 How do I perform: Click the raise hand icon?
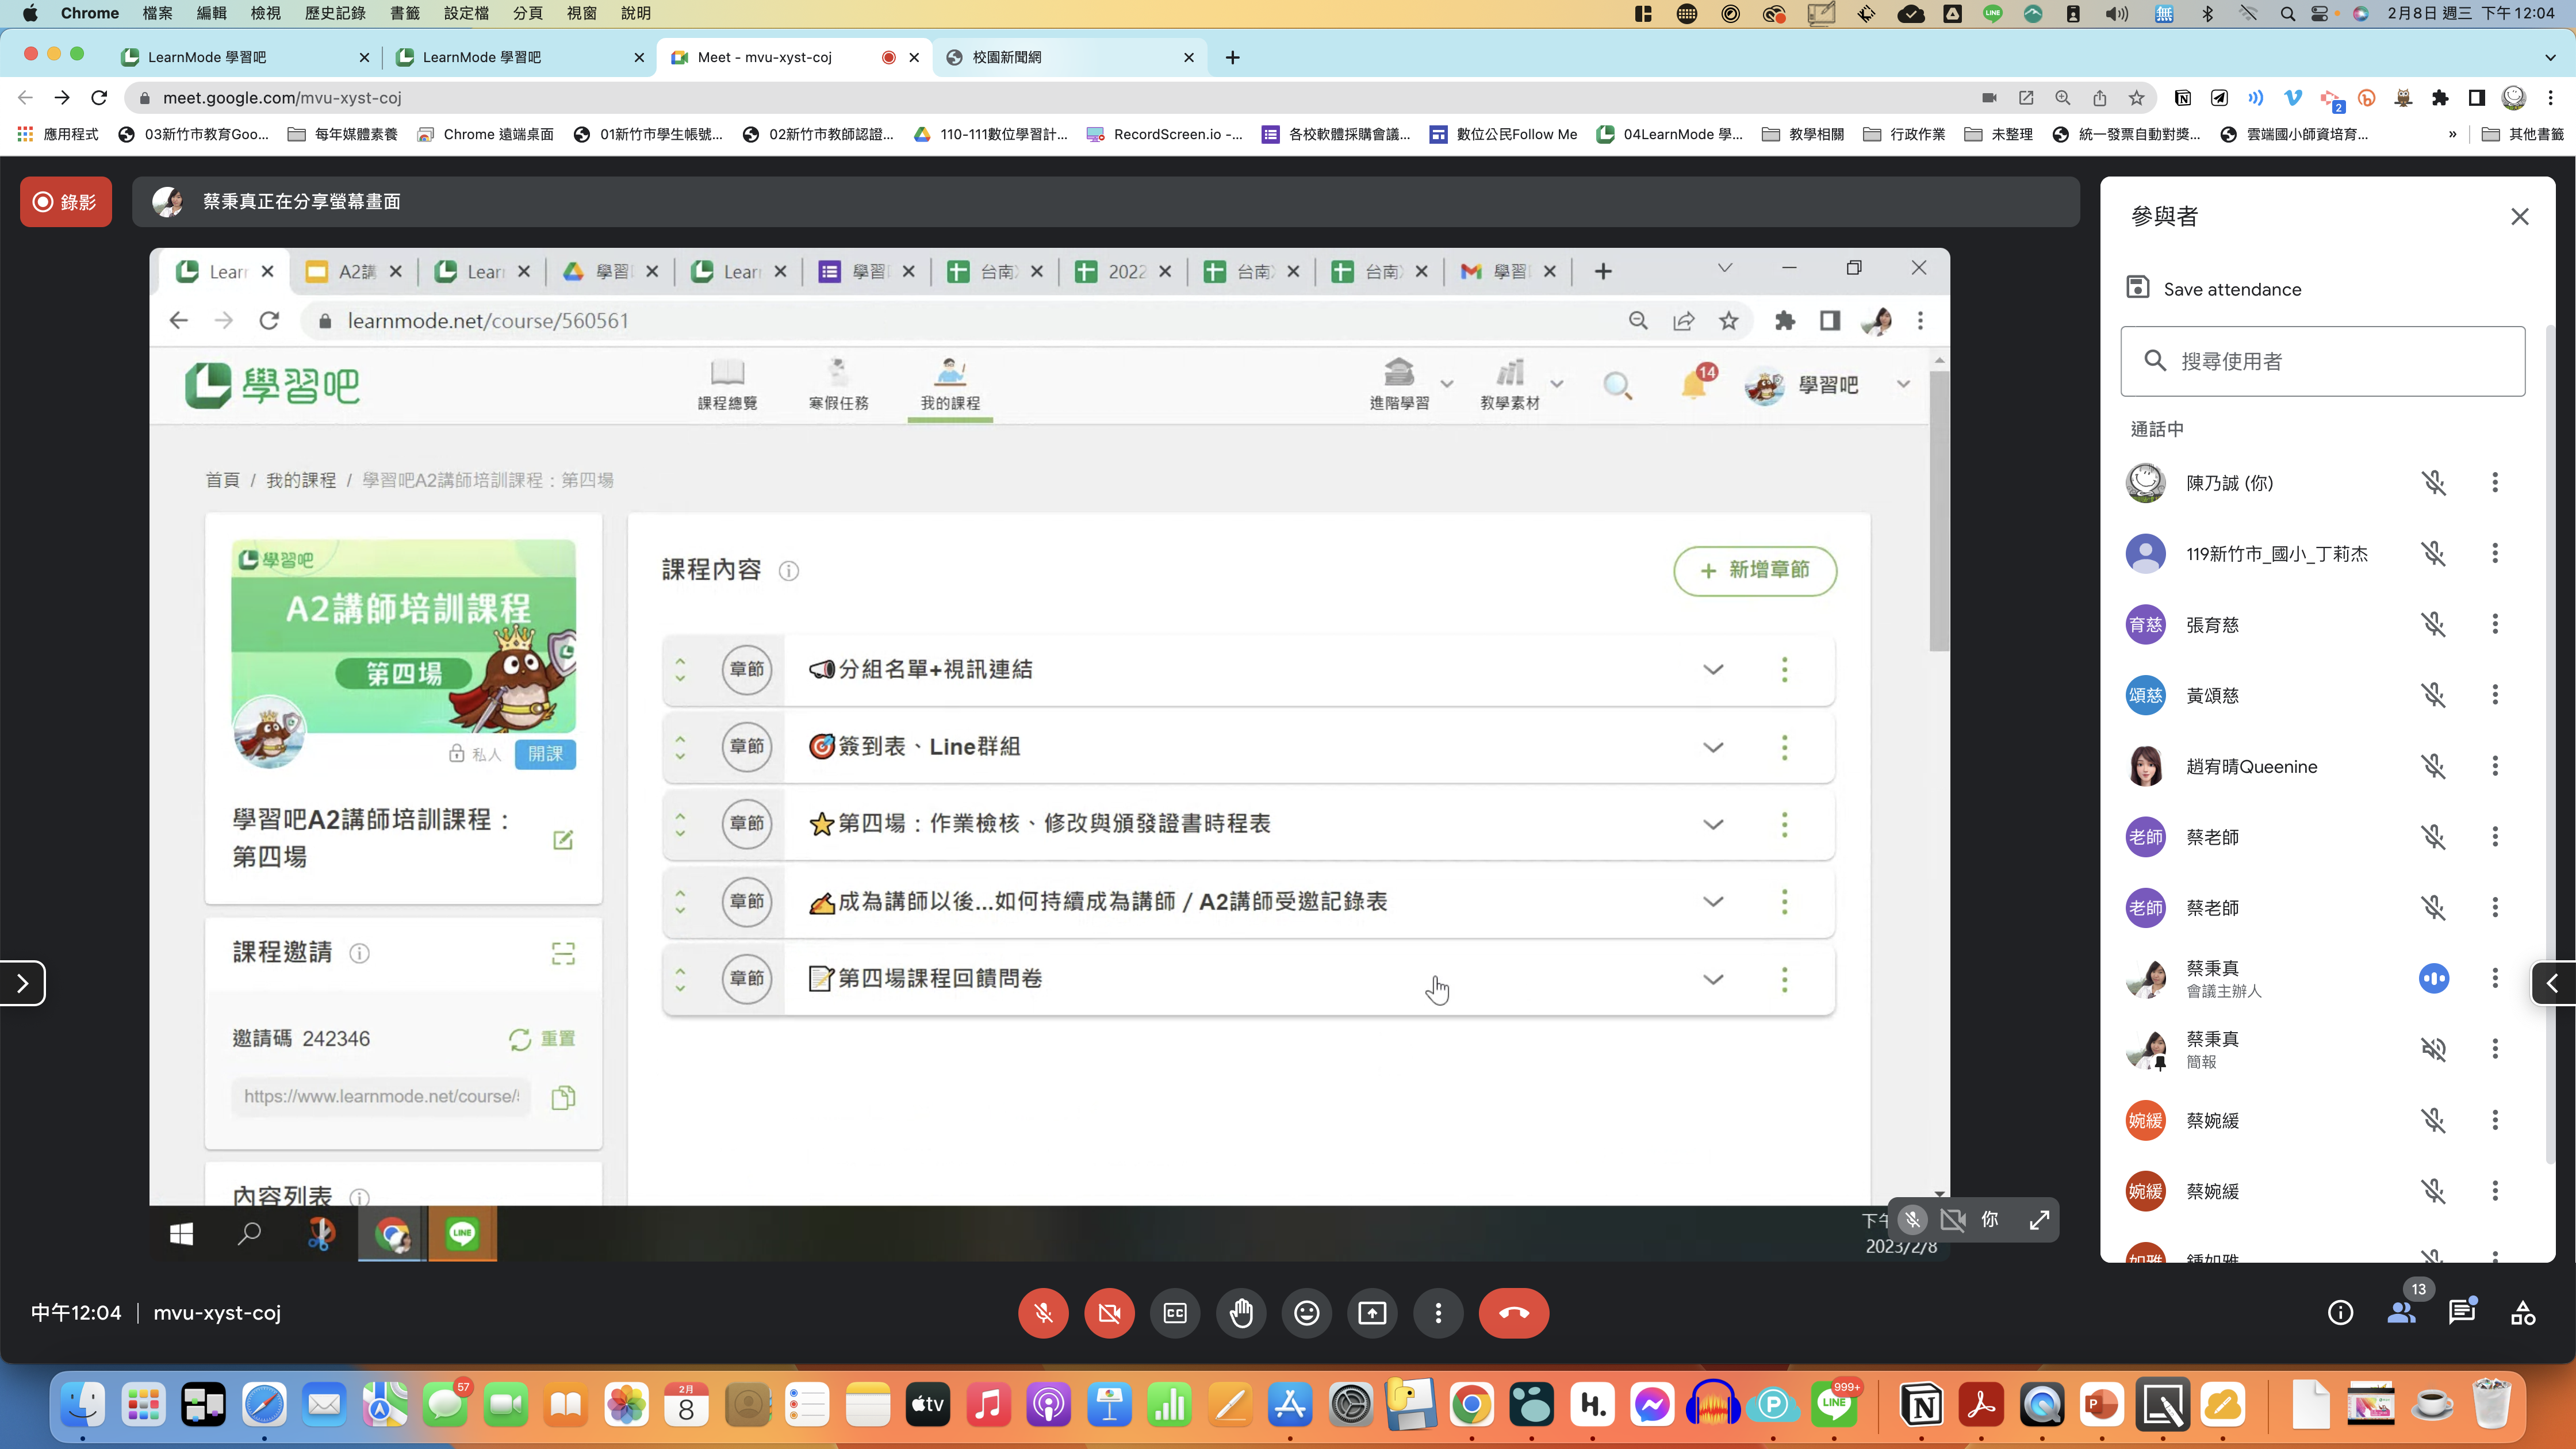point(1241,1313)
